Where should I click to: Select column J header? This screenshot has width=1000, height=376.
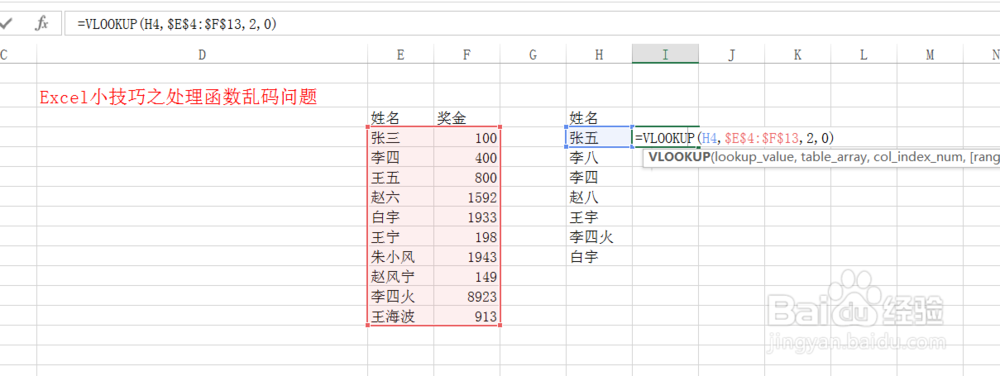[732, 55]
